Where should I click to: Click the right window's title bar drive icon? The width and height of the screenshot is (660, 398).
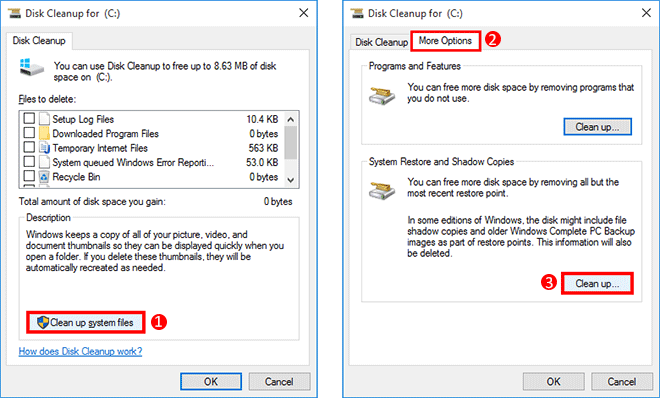[x=357, y=13]
